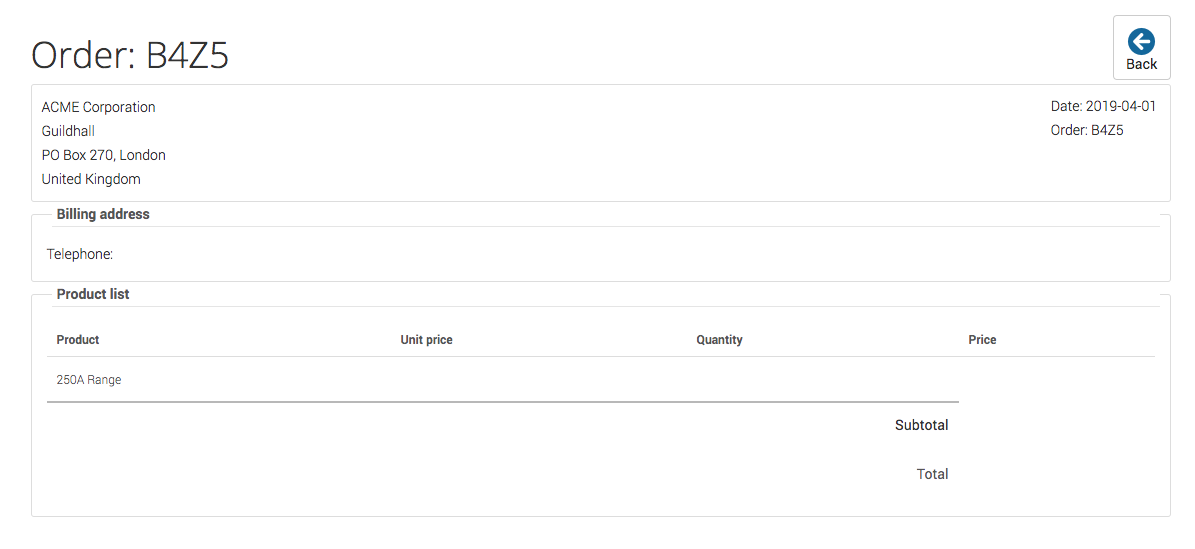Click the Order: B4Z5 reference under date
Image resolution: width=1195 pixels, height=549 pixels.
coord(1087,130)
